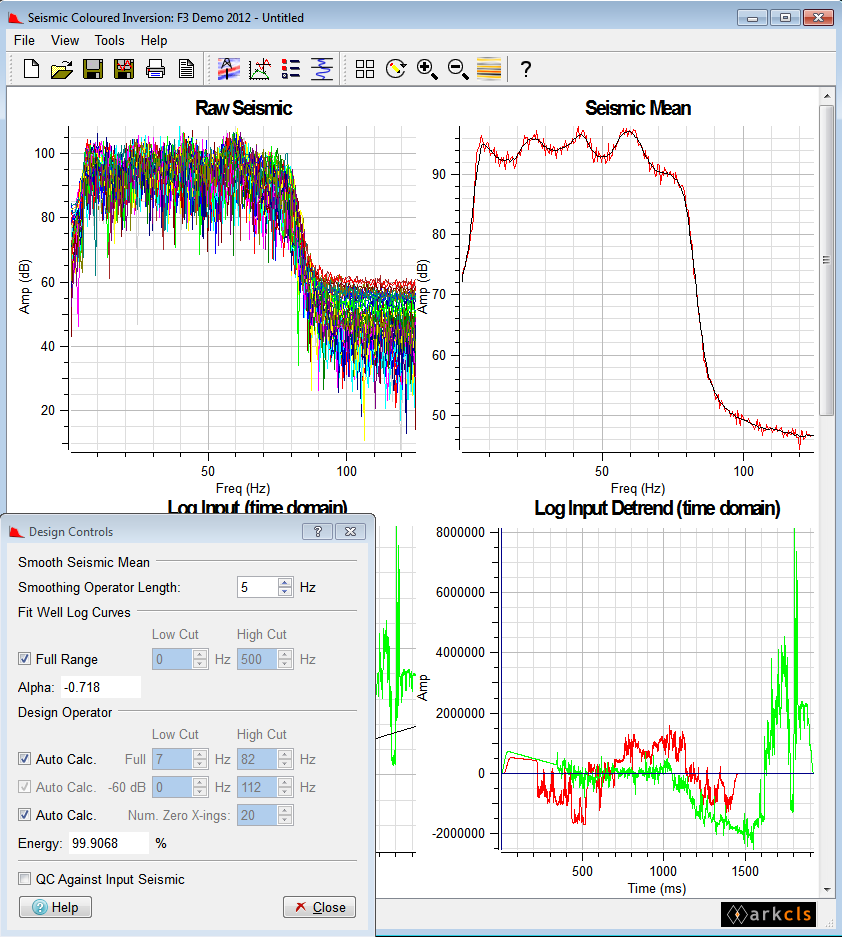This screenshot has height=937, width=842.
Task: Maximize the main application window
Action: [785, 18]
